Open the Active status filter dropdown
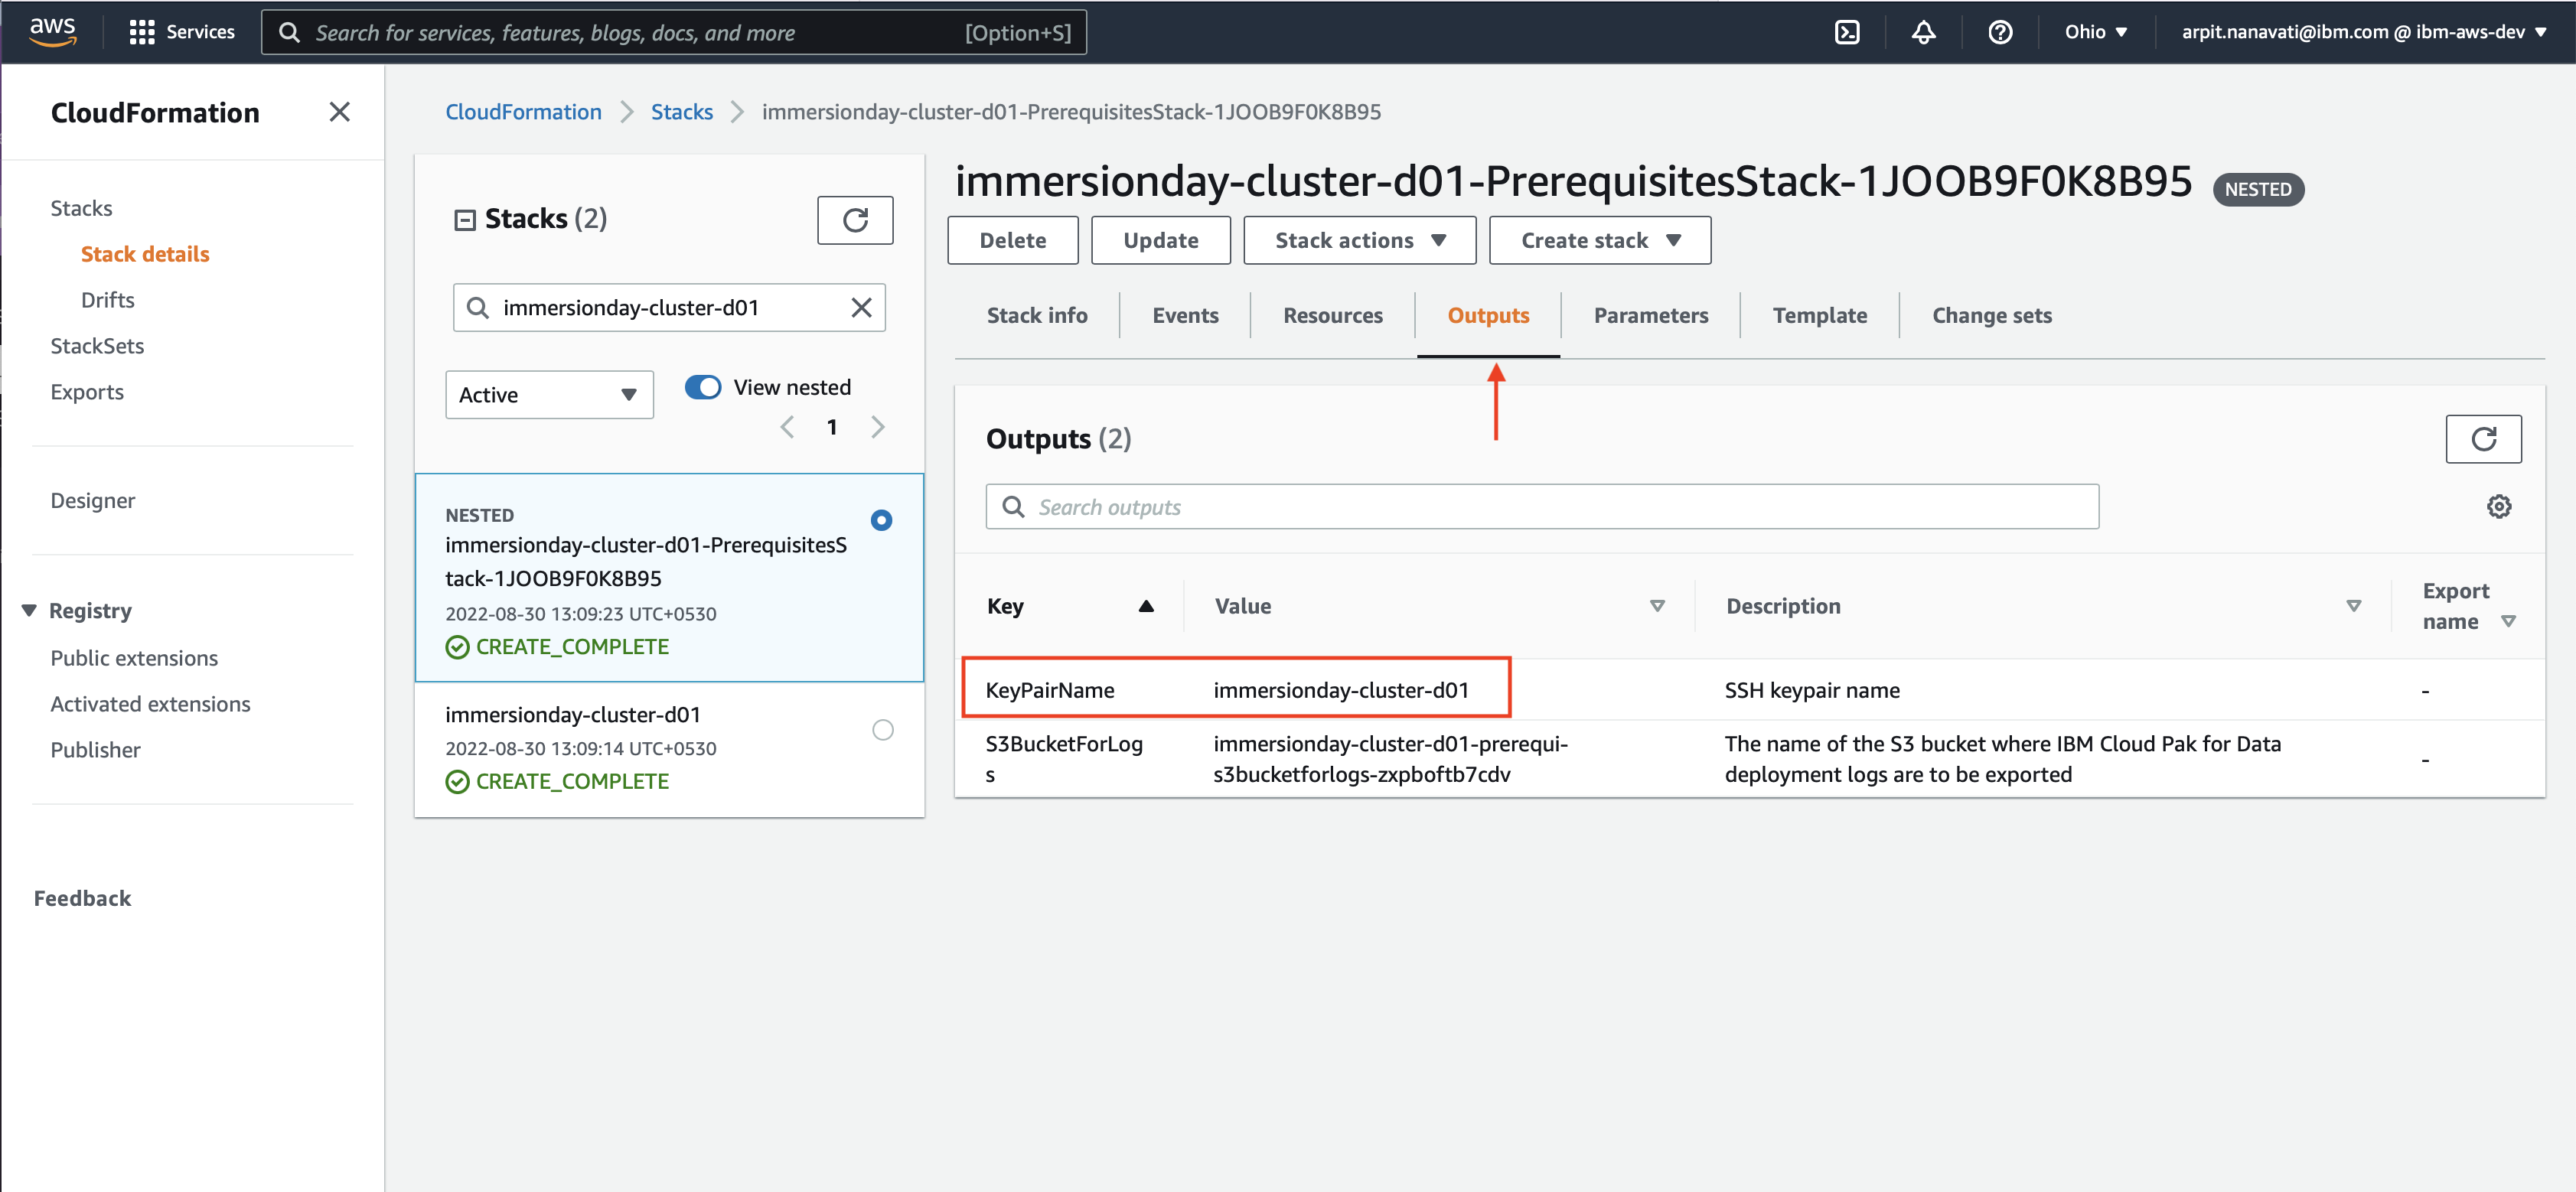This screenshot has width=2576, height=1192. 549,395
